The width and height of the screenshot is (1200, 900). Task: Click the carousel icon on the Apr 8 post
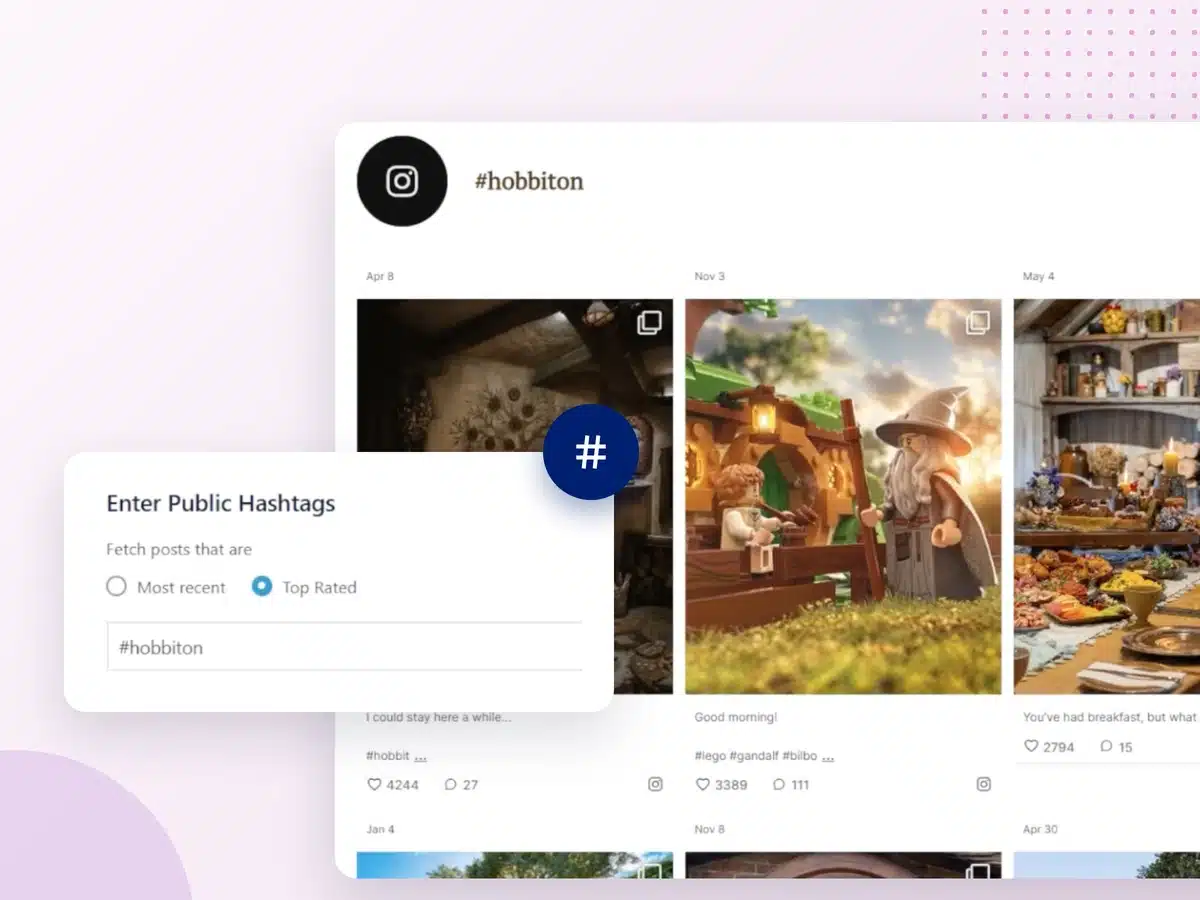click(x=650, y=321)
